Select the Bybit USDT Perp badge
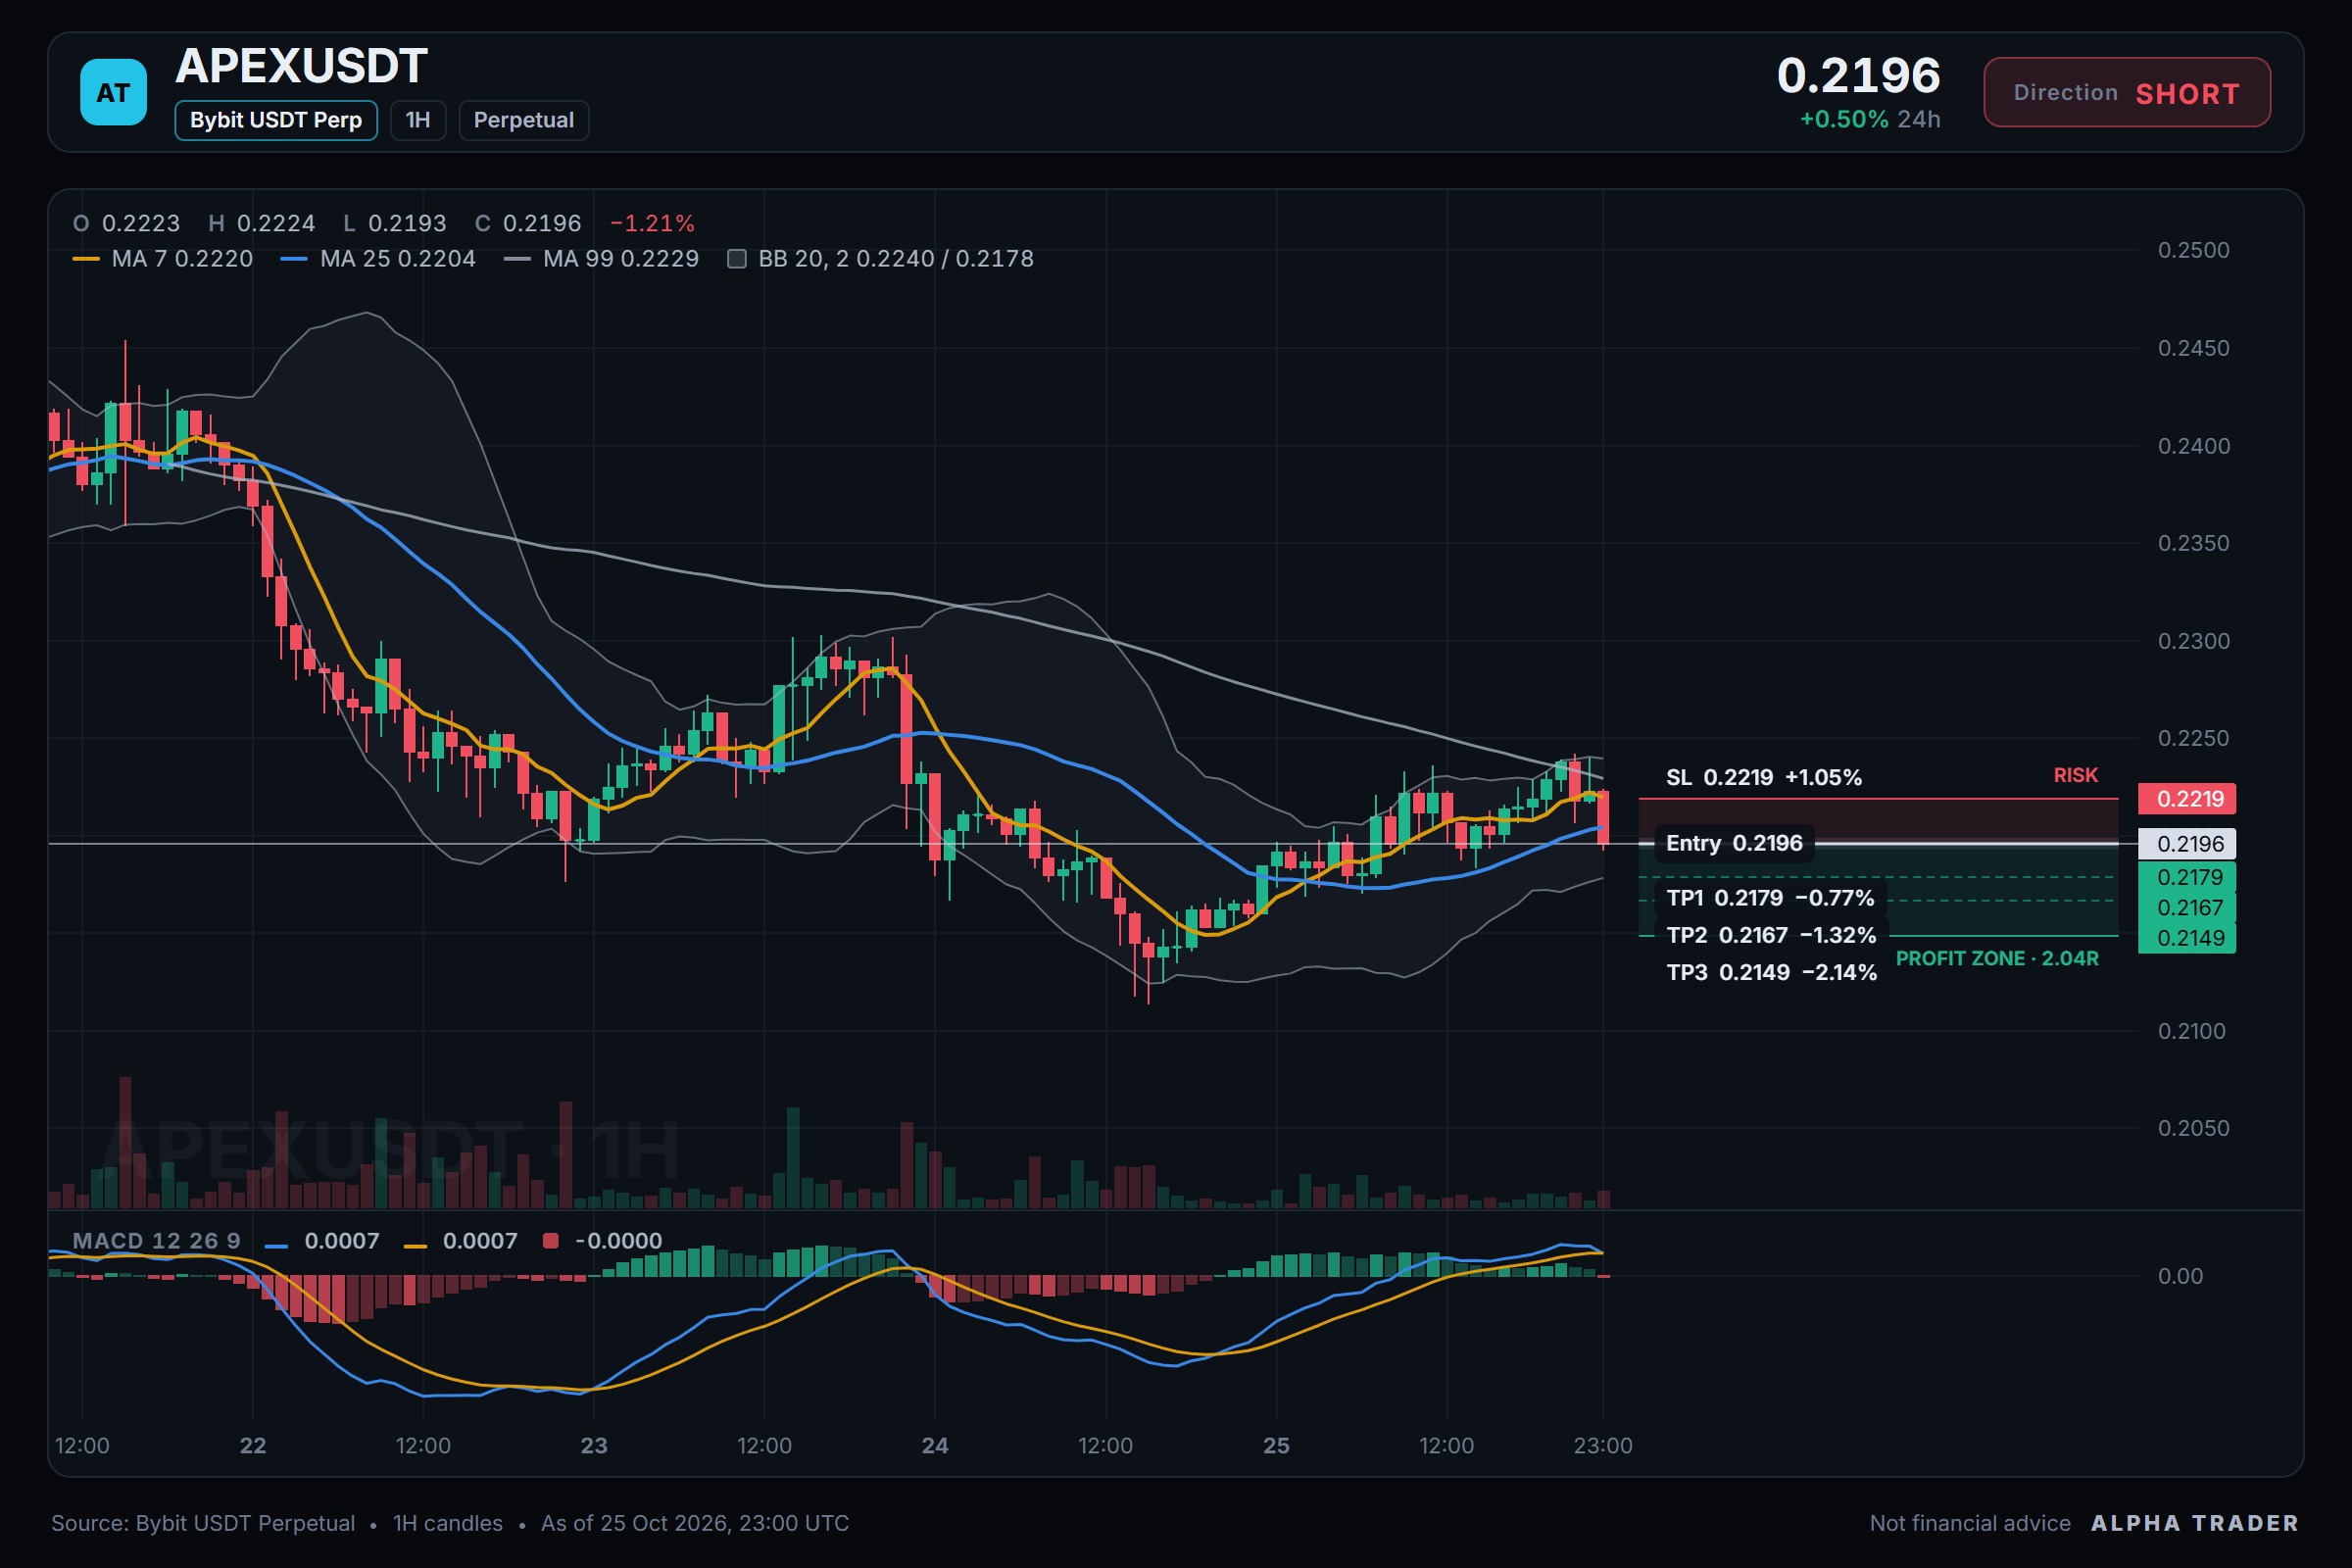The height and width of the screenshot is (1568, 2352). 276,120
